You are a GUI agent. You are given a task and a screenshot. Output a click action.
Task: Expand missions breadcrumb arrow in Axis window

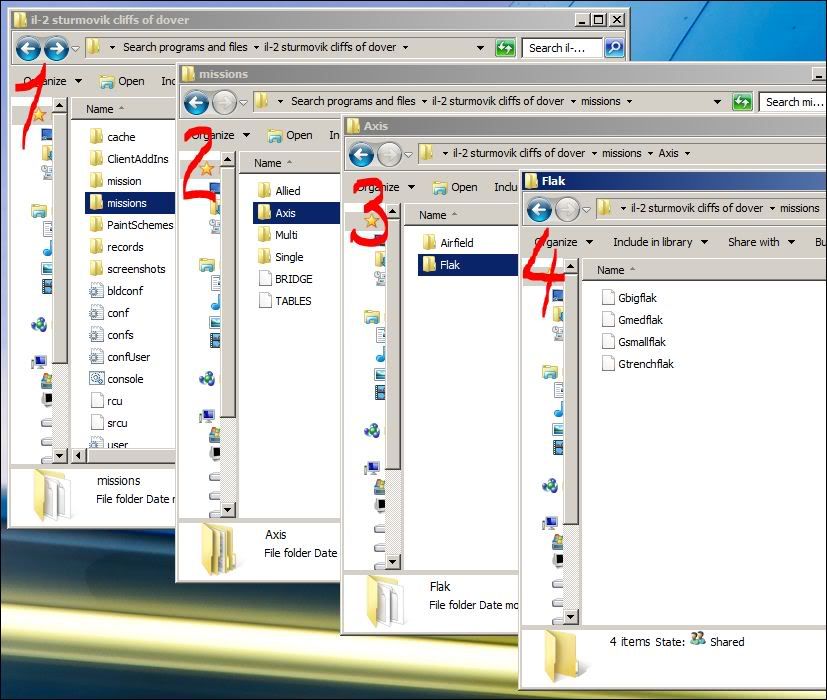pos(650,154)
